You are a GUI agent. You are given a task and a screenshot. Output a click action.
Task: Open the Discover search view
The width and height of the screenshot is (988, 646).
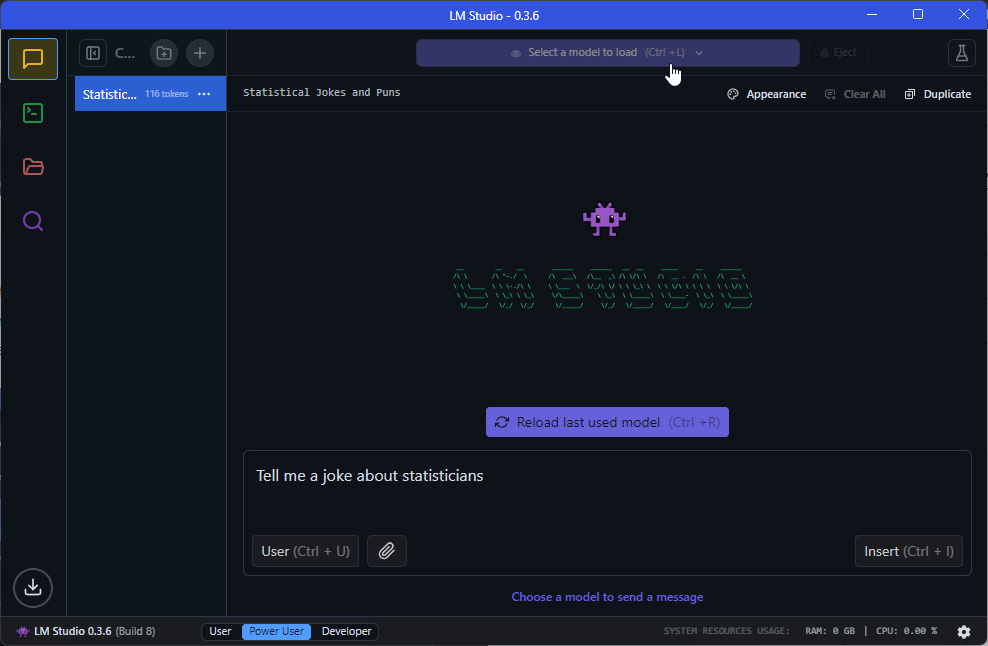point(33,221)
